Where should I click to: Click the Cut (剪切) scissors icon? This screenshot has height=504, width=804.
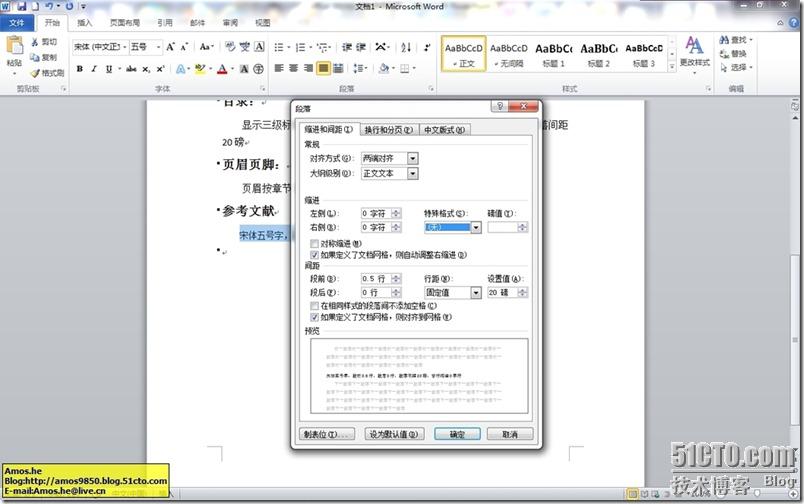pyautogui.click(x=35, y=42)
